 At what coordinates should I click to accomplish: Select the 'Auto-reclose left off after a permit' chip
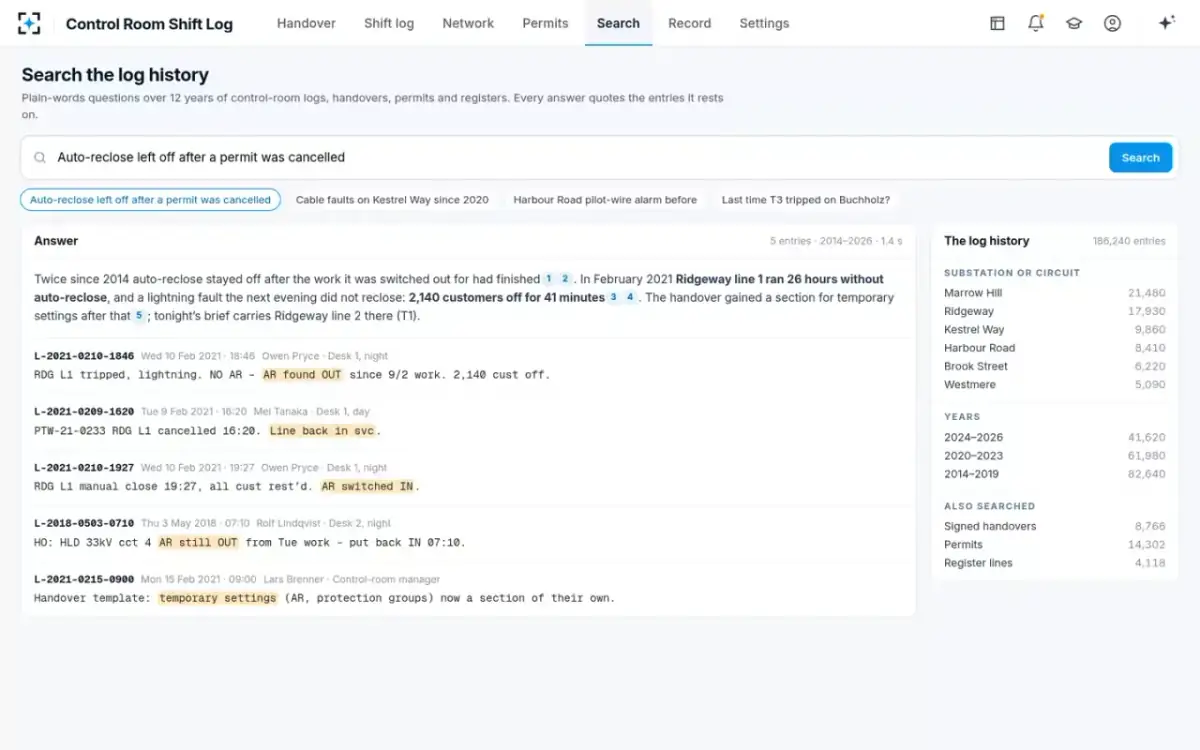coord(150,200)
